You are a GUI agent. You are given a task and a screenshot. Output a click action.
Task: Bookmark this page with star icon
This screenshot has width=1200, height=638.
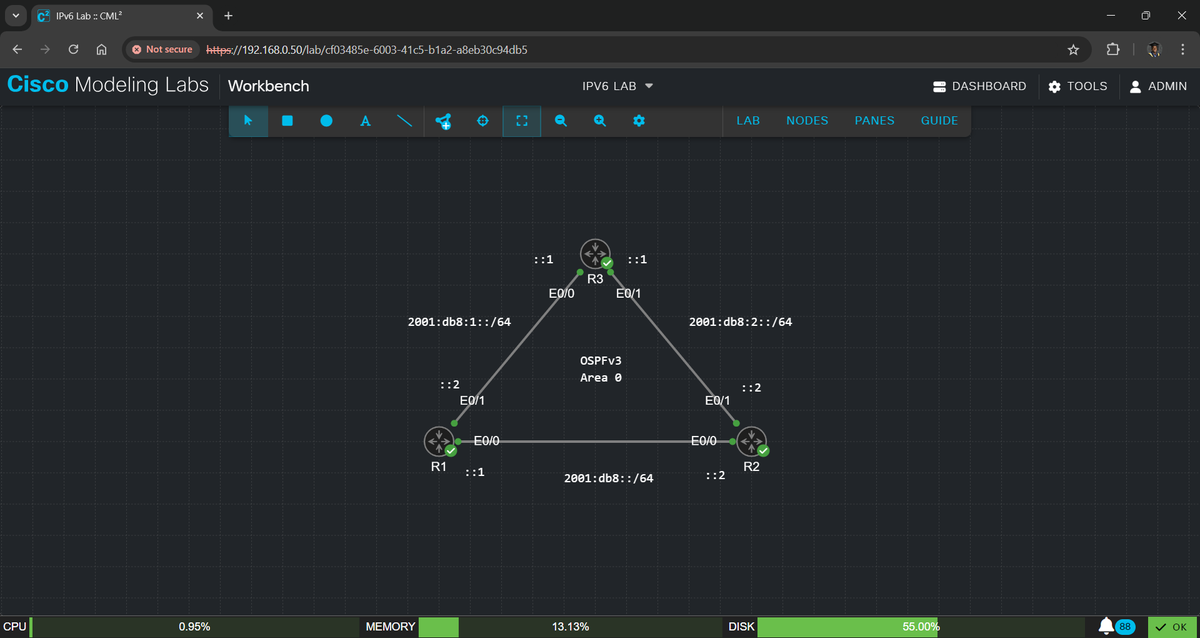1073,49
